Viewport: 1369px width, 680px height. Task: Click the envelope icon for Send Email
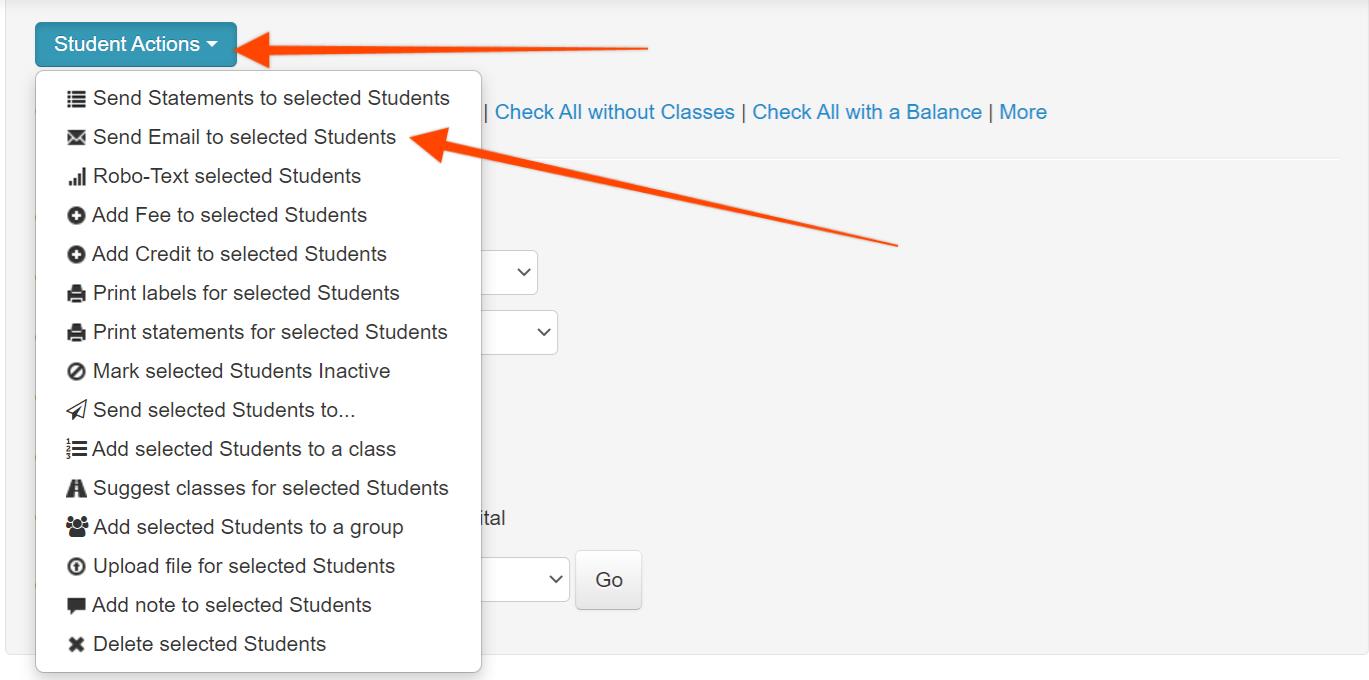point(76,138)
